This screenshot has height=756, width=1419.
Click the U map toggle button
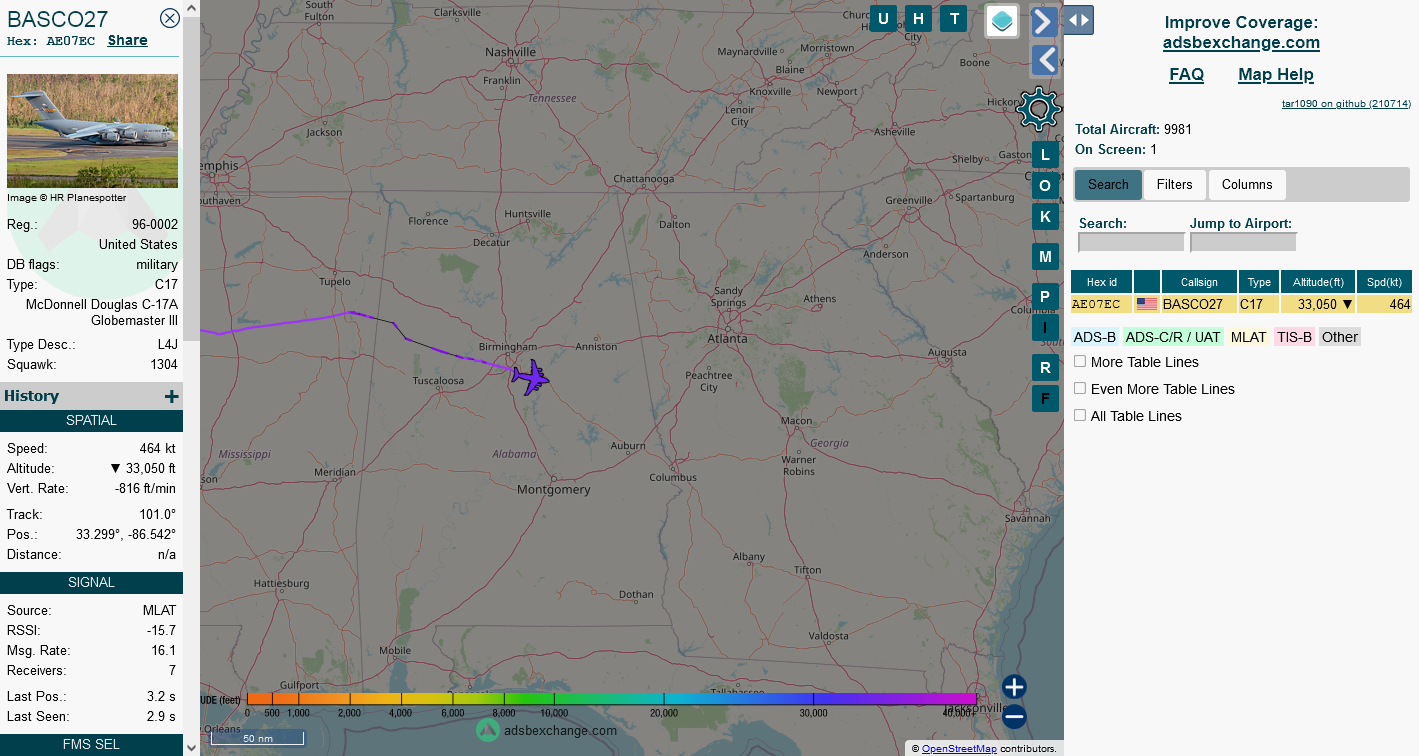pos(883,18)
